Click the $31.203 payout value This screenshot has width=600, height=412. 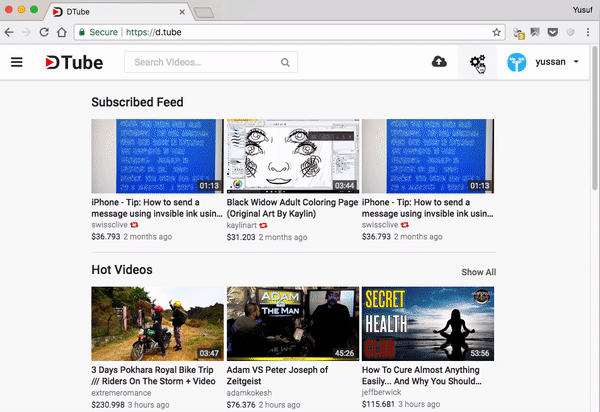tap(241, 237)
